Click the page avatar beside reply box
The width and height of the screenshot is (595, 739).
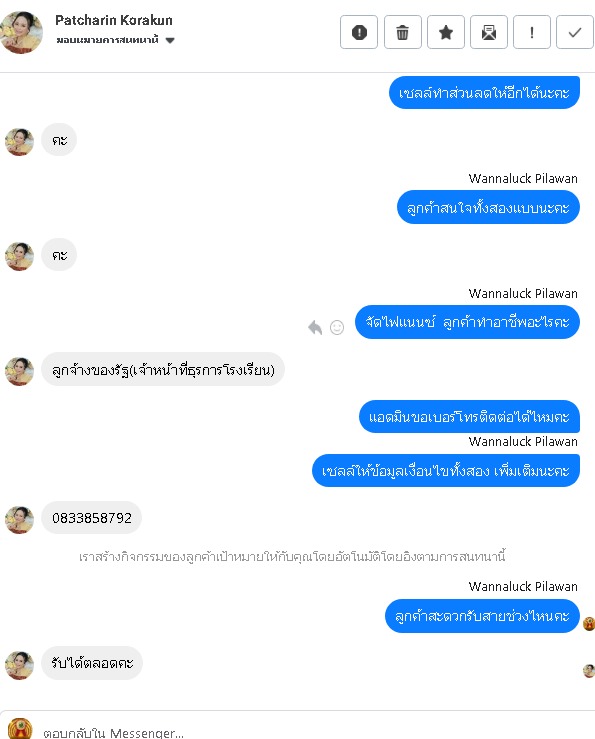click(x=20, y=729)
